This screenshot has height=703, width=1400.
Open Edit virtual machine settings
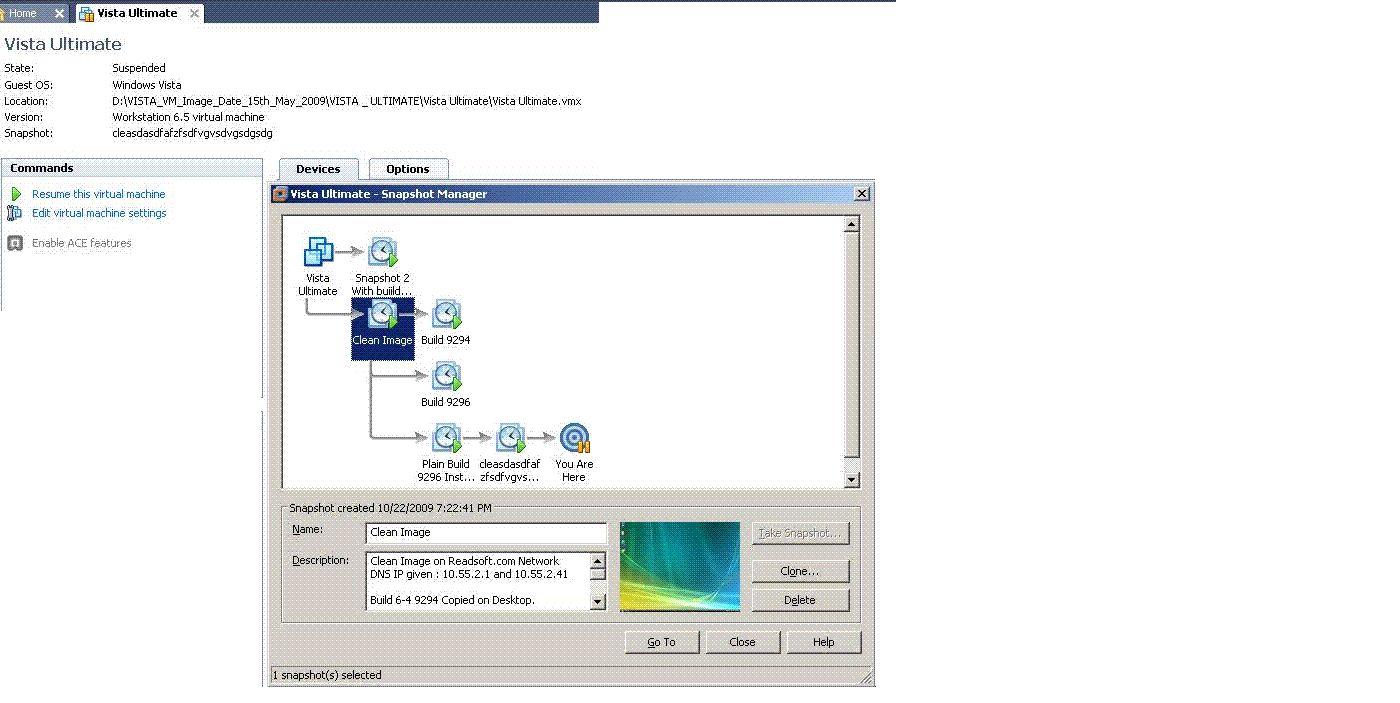click(99, 213)
